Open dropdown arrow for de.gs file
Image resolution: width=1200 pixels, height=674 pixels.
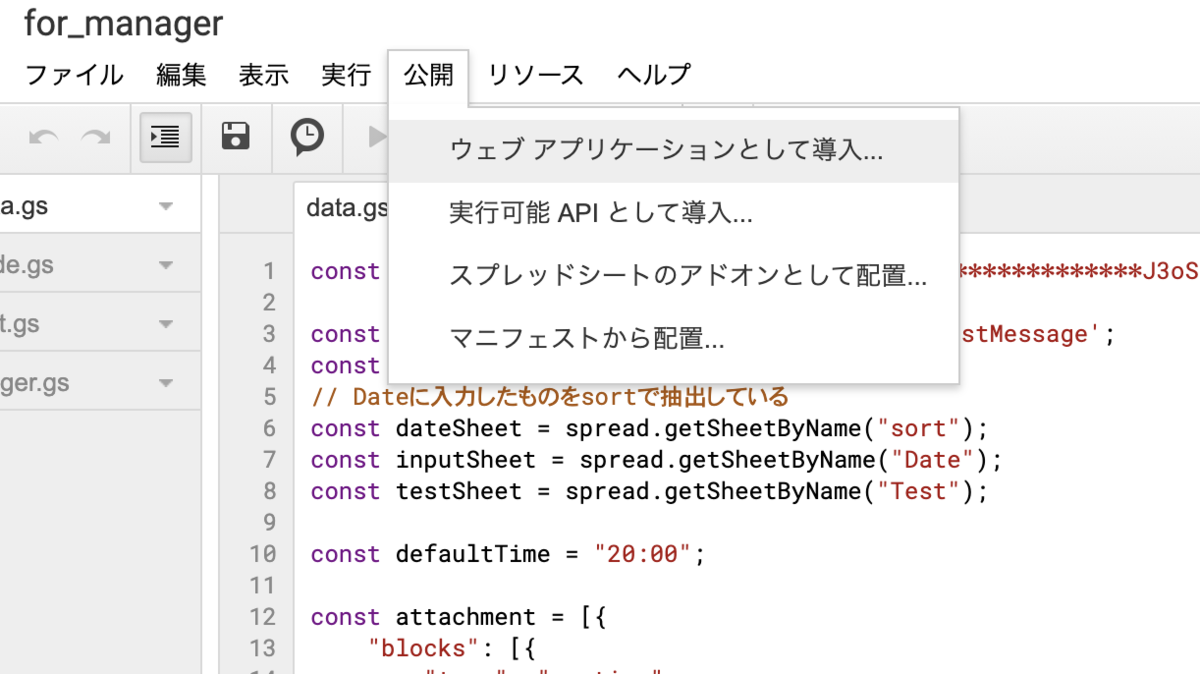tap(165, 266)
